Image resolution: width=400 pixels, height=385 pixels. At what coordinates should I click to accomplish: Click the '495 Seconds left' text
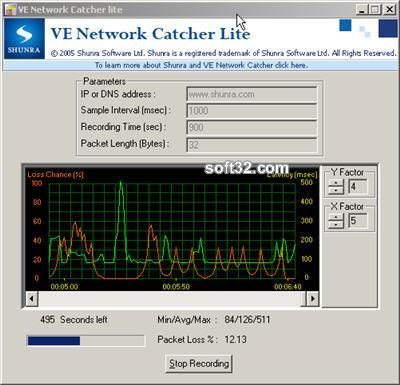pos(74,320)
